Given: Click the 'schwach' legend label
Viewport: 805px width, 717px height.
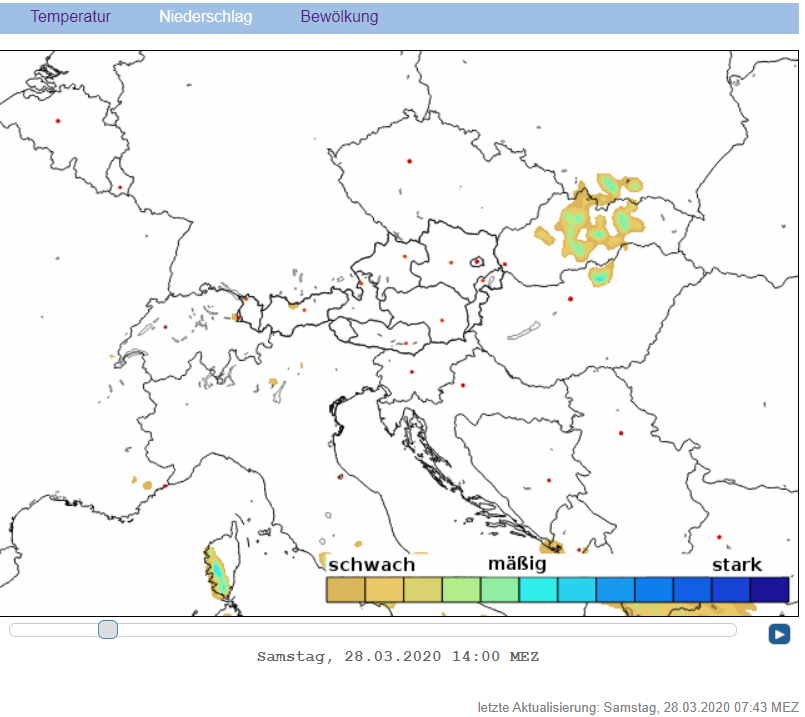Looking at the screenshot, I should (372, 565).
